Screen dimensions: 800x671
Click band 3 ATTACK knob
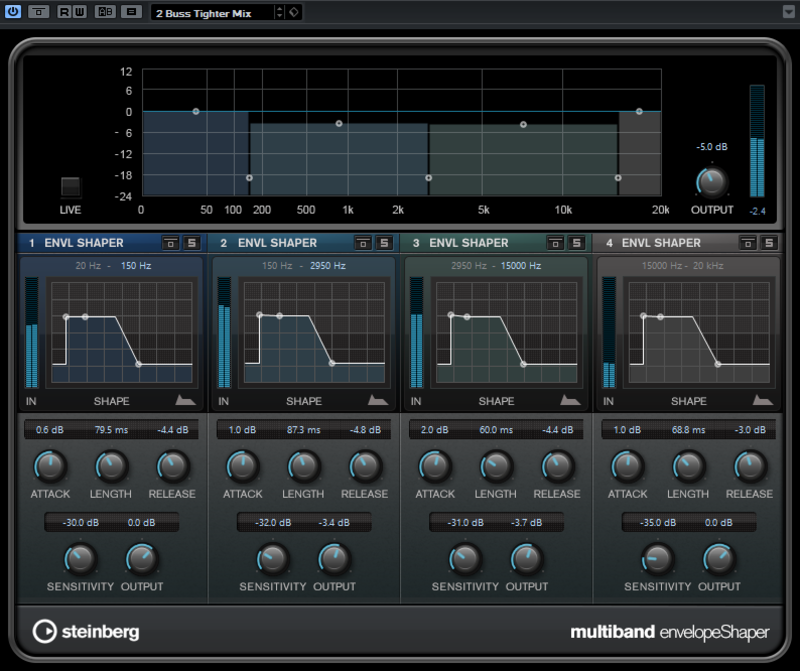[x=435, y=466]
